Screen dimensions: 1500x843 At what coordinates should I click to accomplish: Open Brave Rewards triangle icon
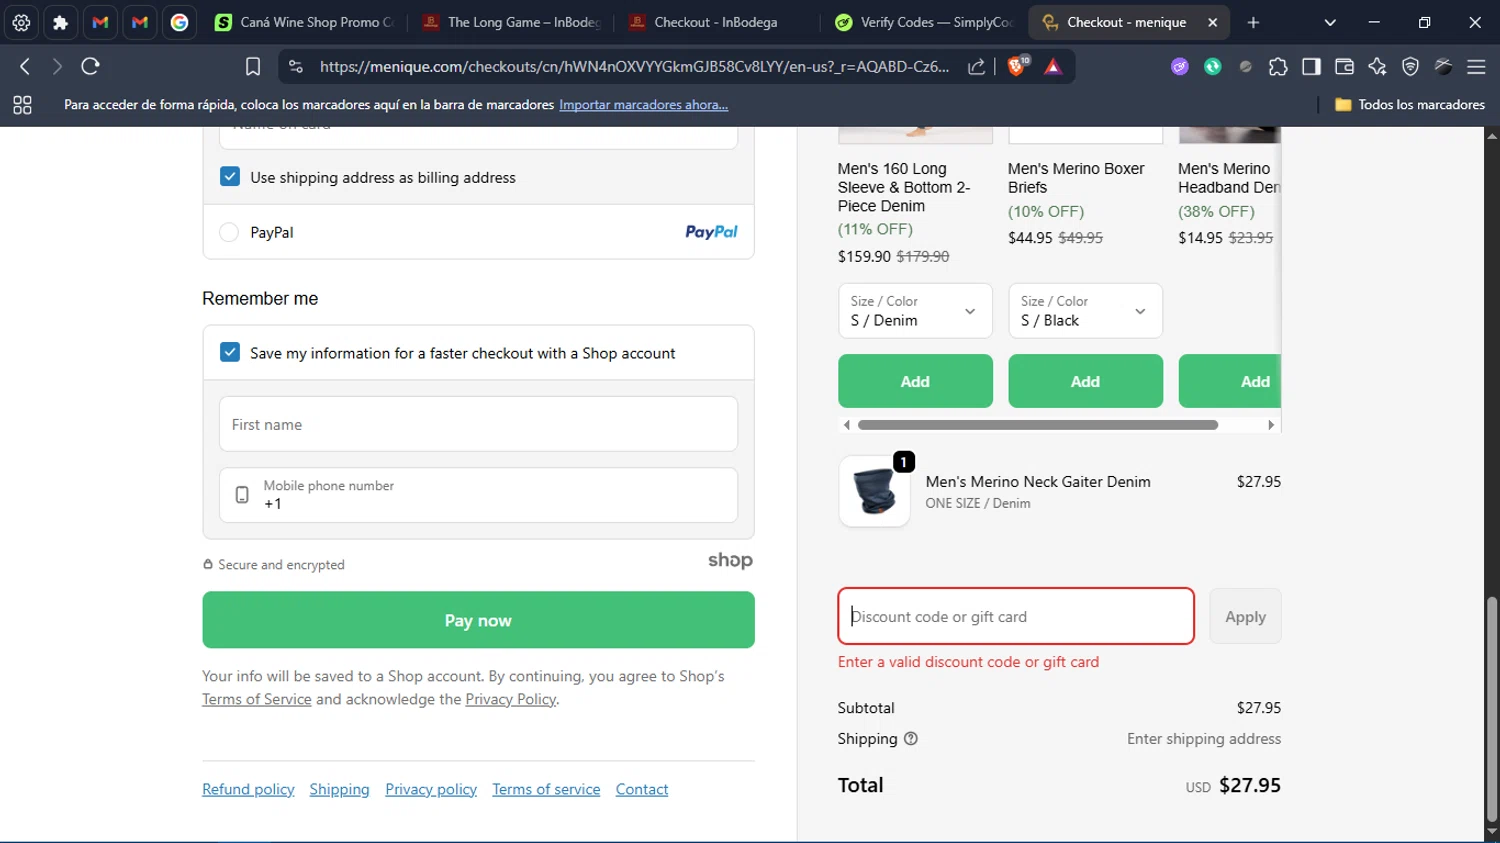pyautogui.click(x=1053, y=66)
